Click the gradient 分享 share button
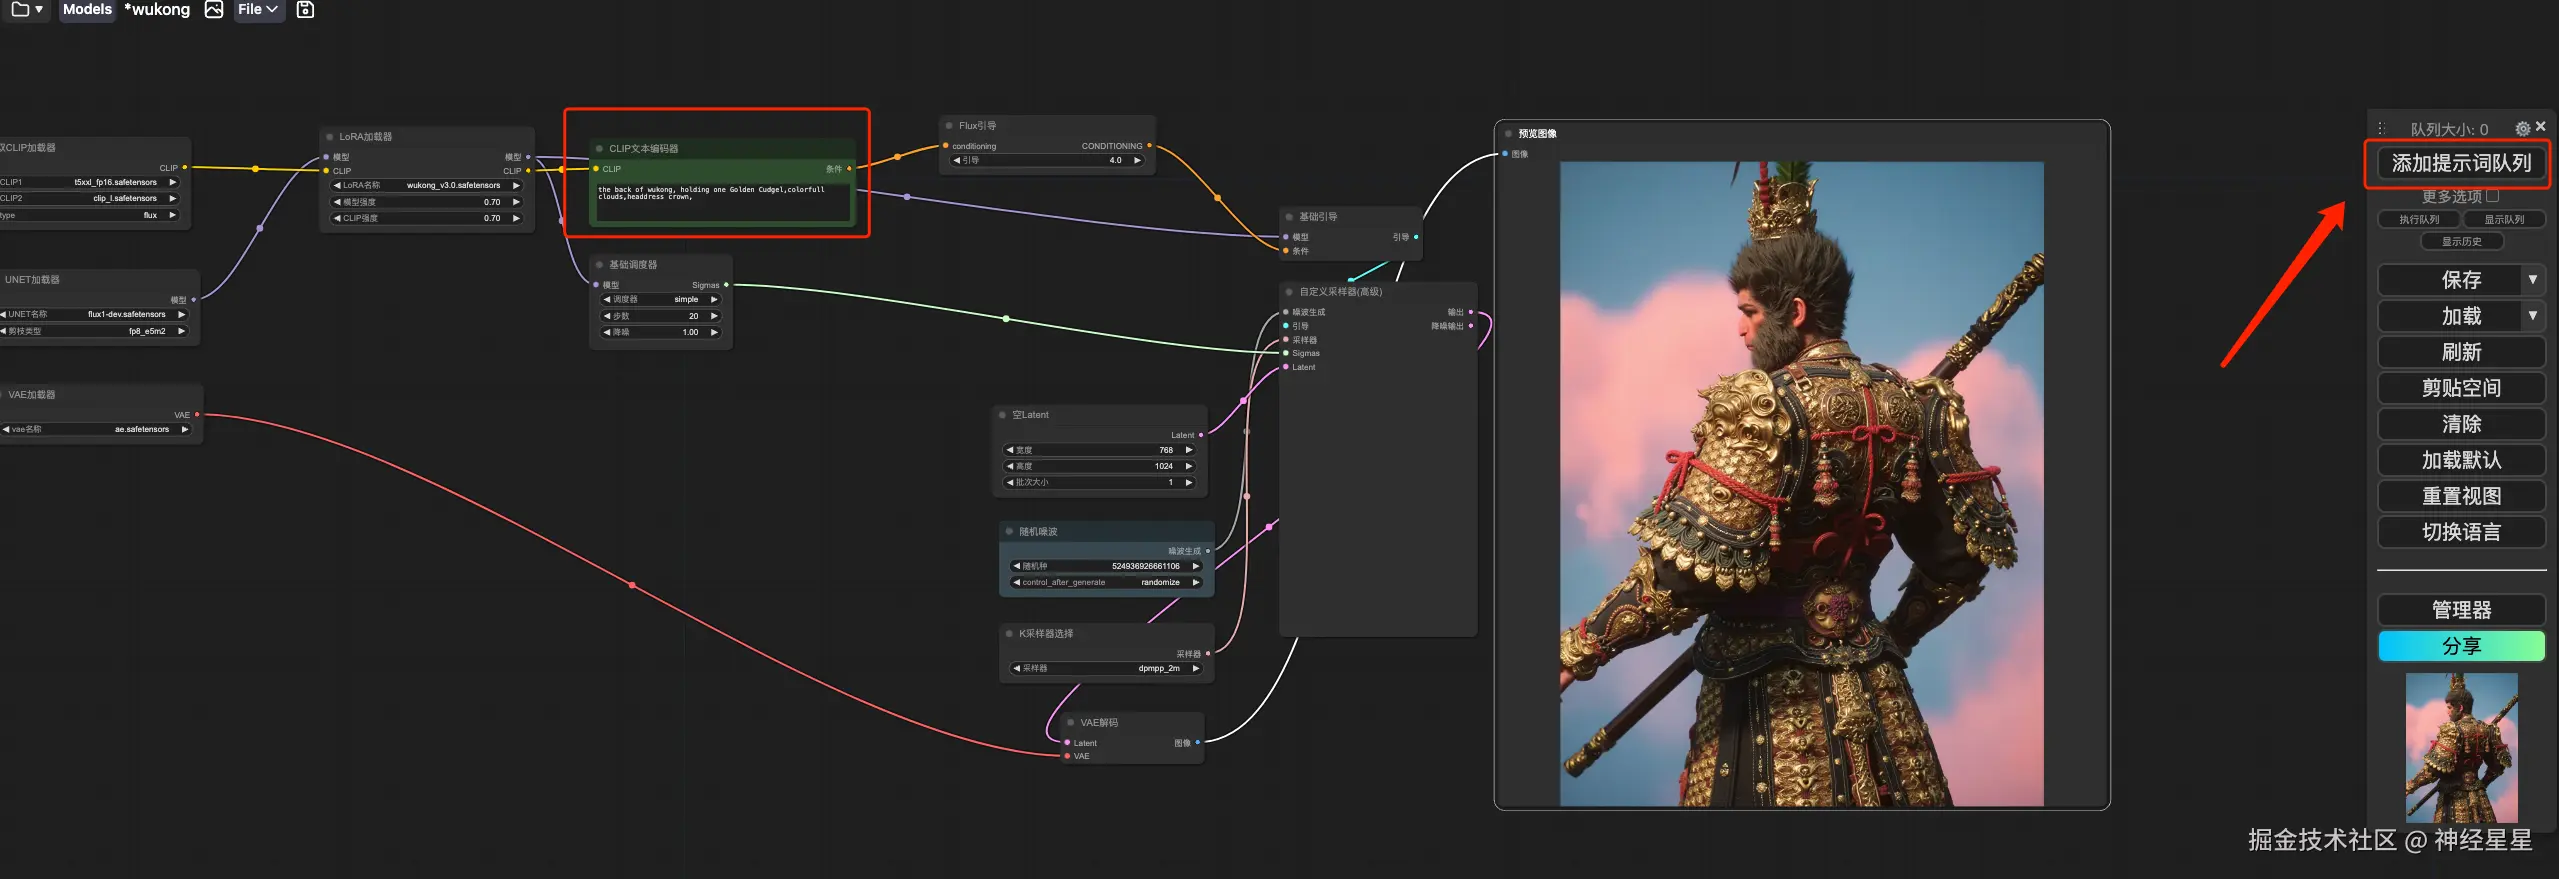Image resolution: width=2559 pixels, height=879 pixels. (x=2461, y=646)
